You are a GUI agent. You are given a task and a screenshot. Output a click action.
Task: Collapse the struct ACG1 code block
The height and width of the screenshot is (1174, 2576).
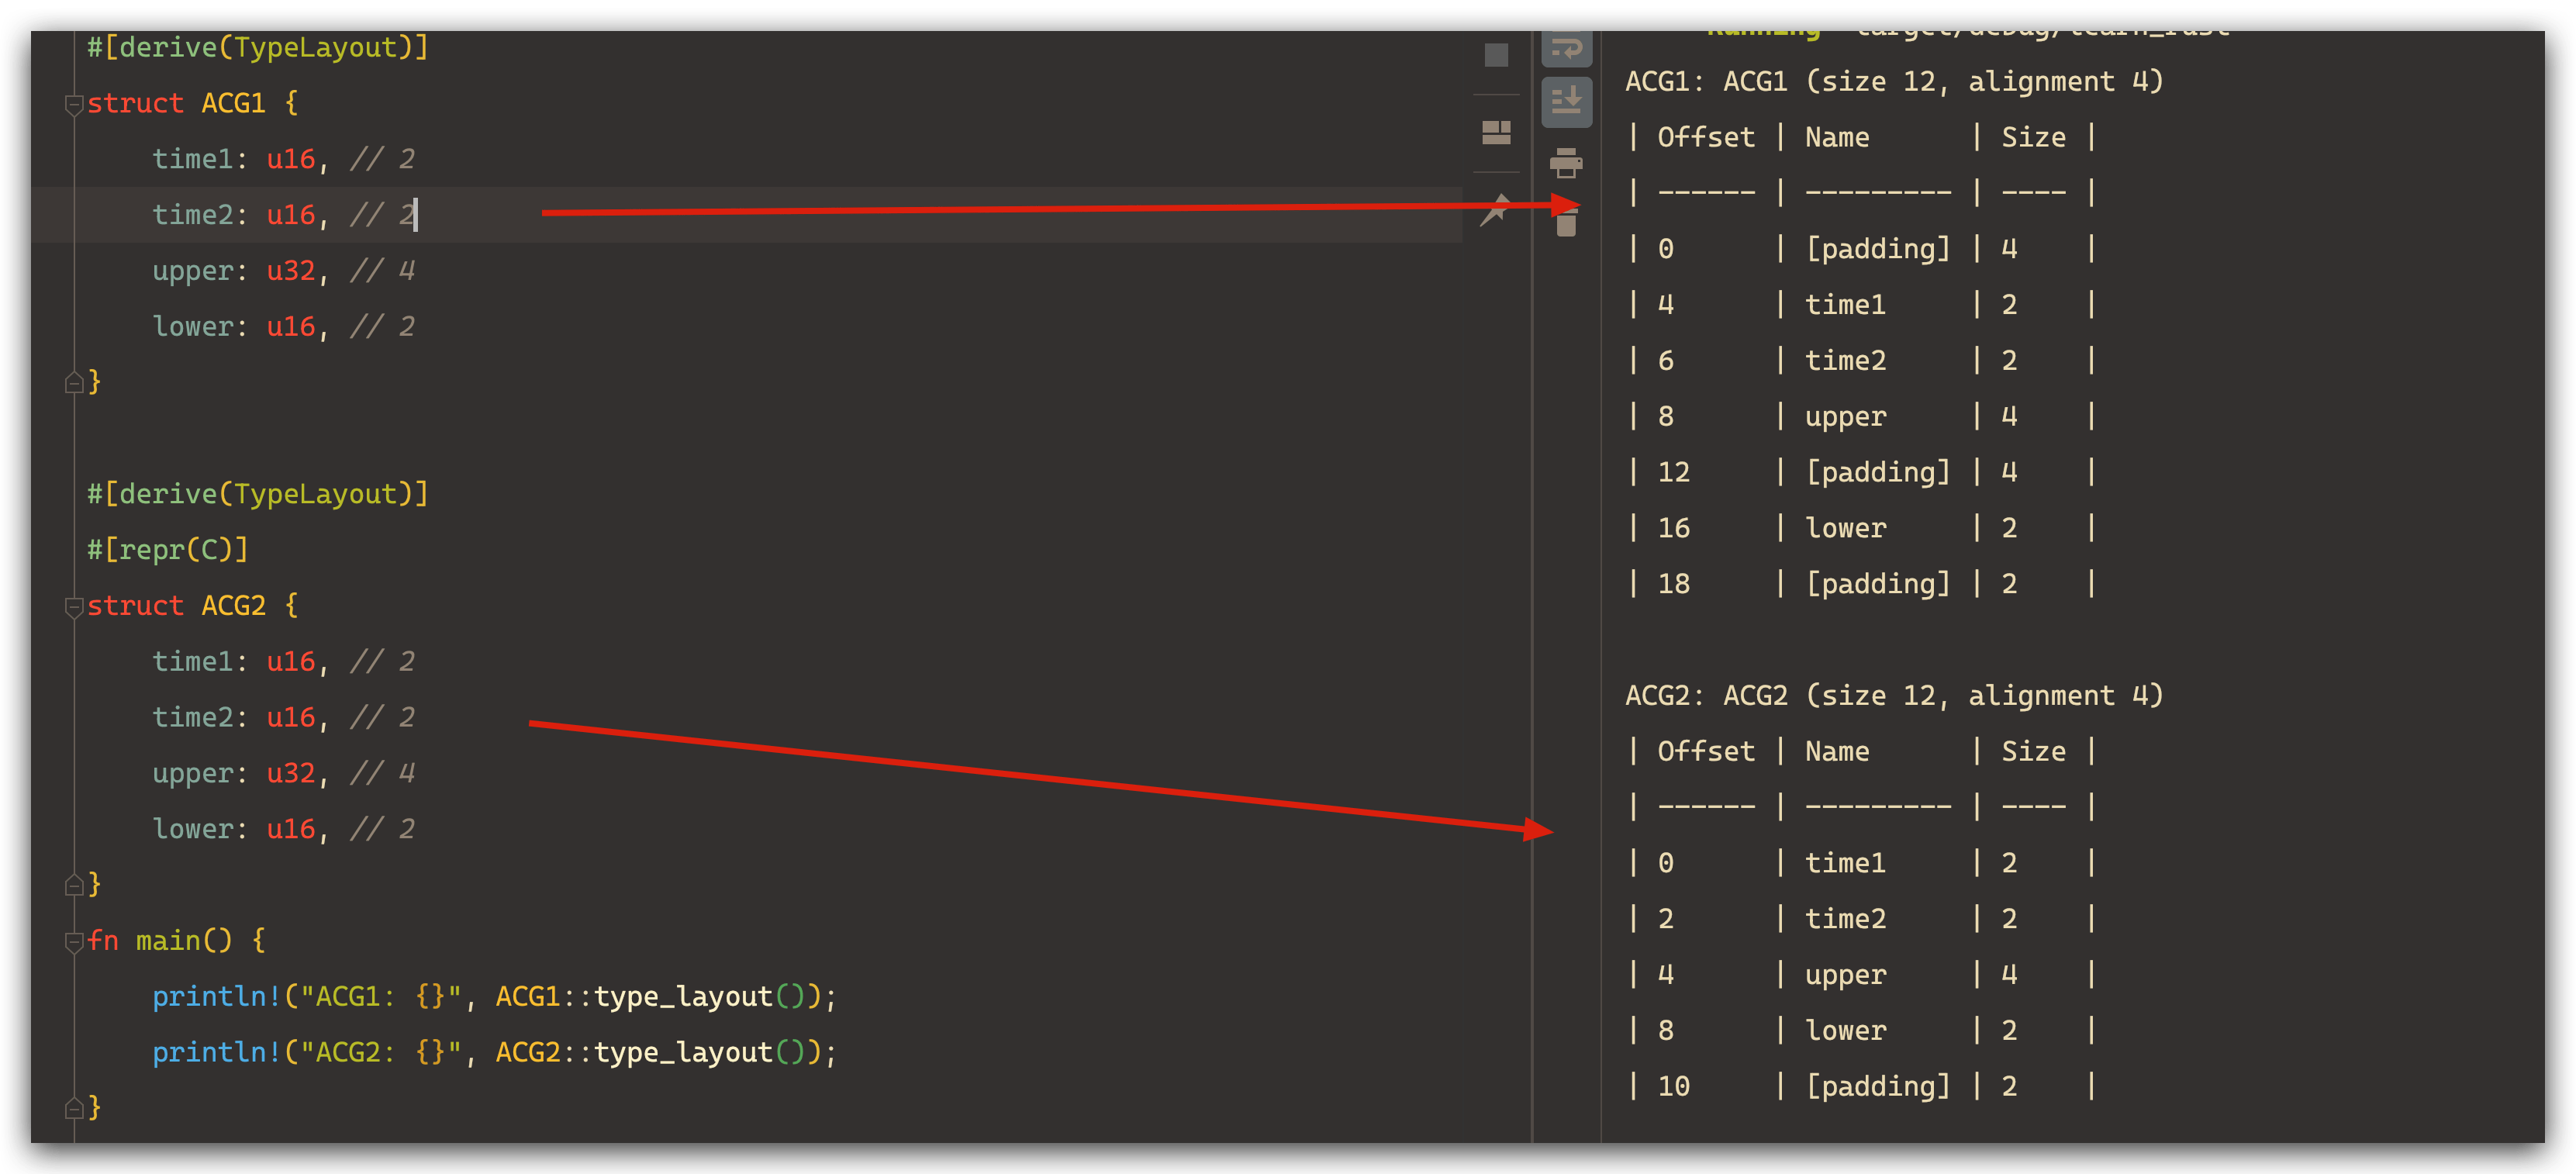[73, 103]
